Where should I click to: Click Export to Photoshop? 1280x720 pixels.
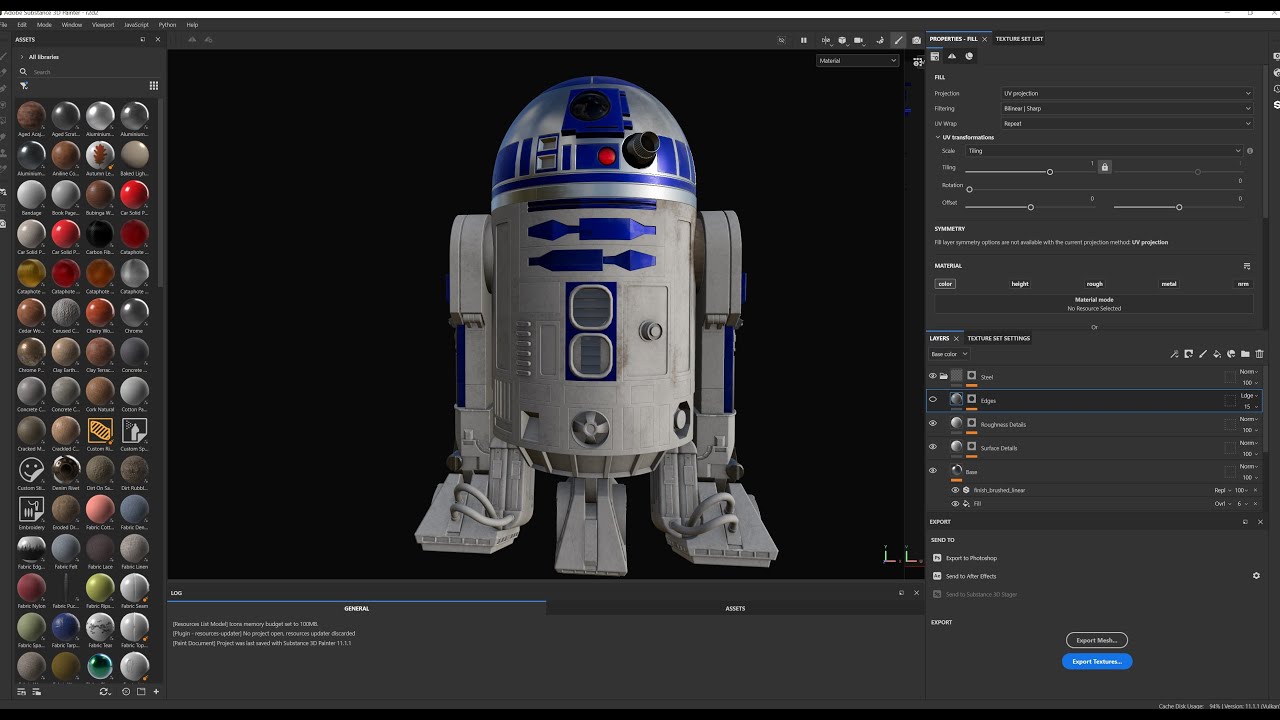click(971, 558)
